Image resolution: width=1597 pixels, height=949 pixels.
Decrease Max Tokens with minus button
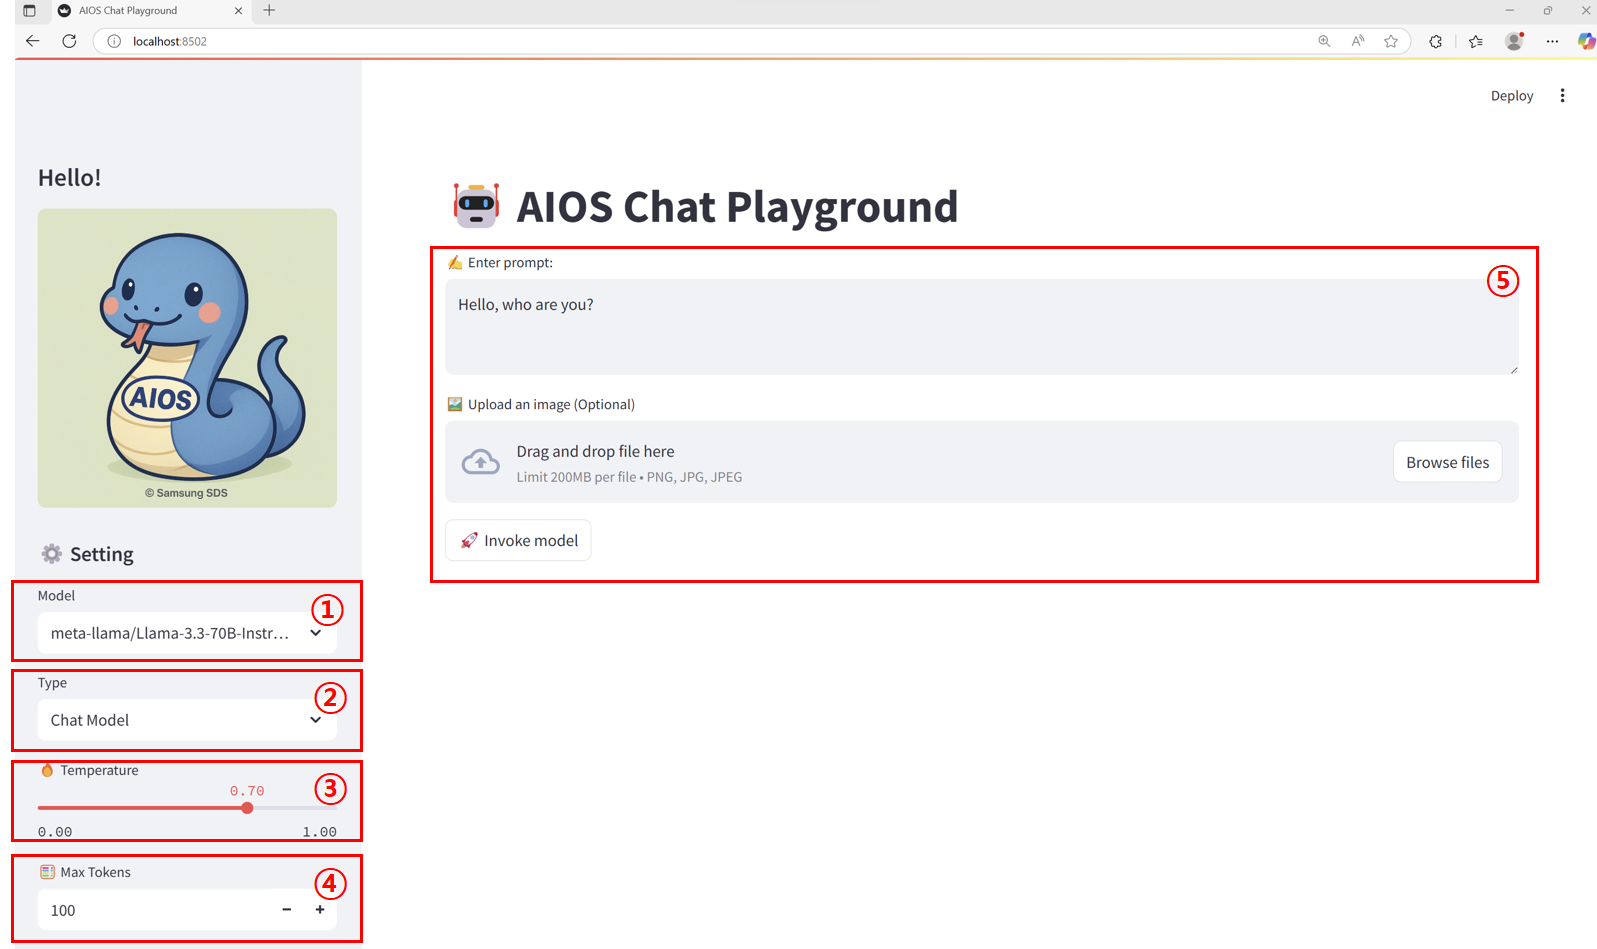tap(287, 910)
